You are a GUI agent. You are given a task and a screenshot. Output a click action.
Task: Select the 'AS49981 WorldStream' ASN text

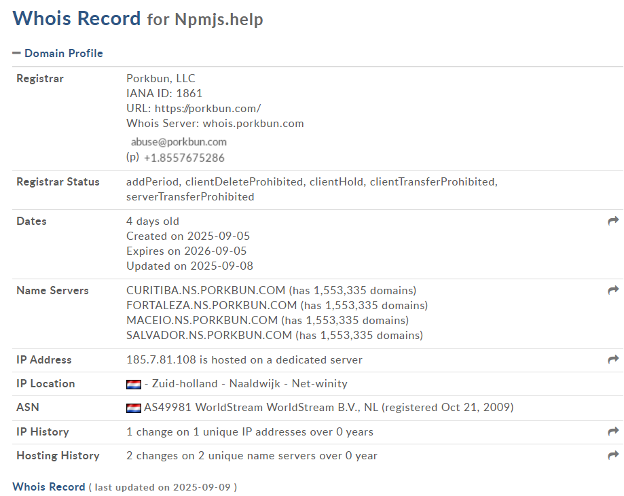203,408
